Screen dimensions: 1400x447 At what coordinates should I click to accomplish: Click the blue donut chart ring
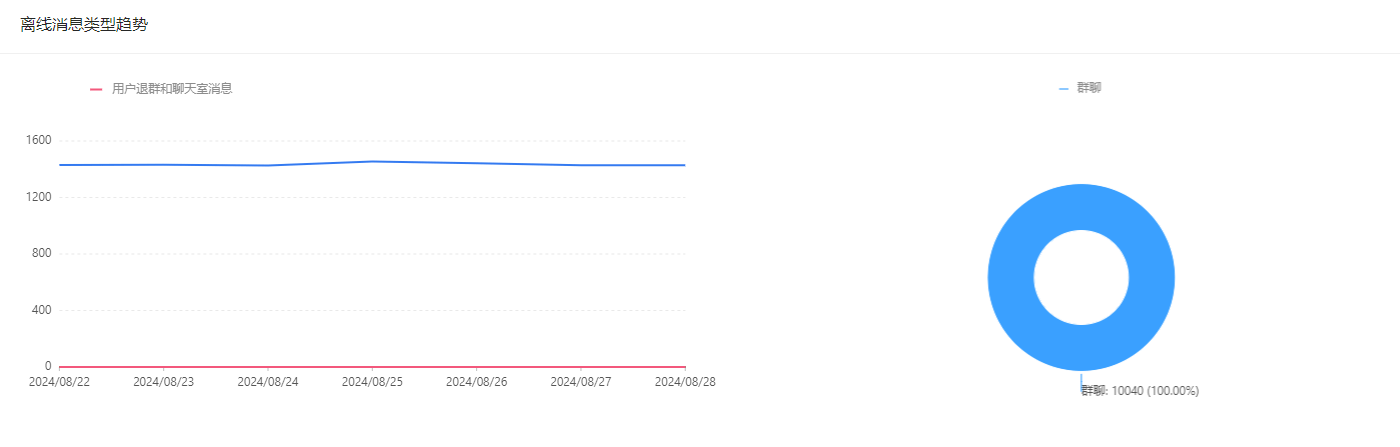[x=1010, y=277]
